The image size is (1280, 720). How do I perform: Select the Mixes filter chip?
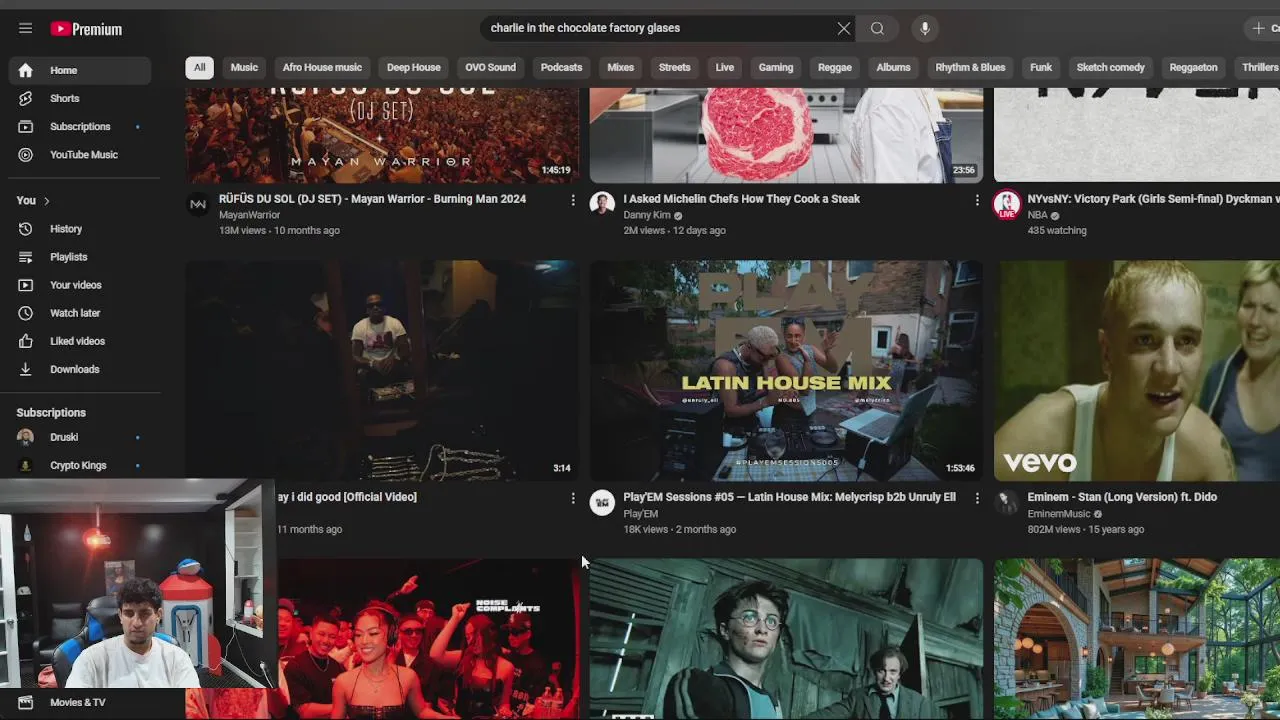(621, 67)
